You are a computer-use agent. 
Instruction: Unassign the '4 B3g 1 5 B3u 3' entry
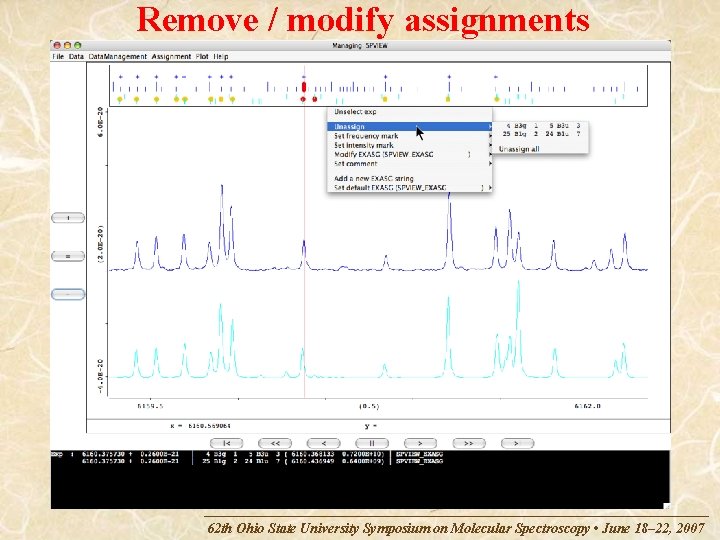click(543, 125)
